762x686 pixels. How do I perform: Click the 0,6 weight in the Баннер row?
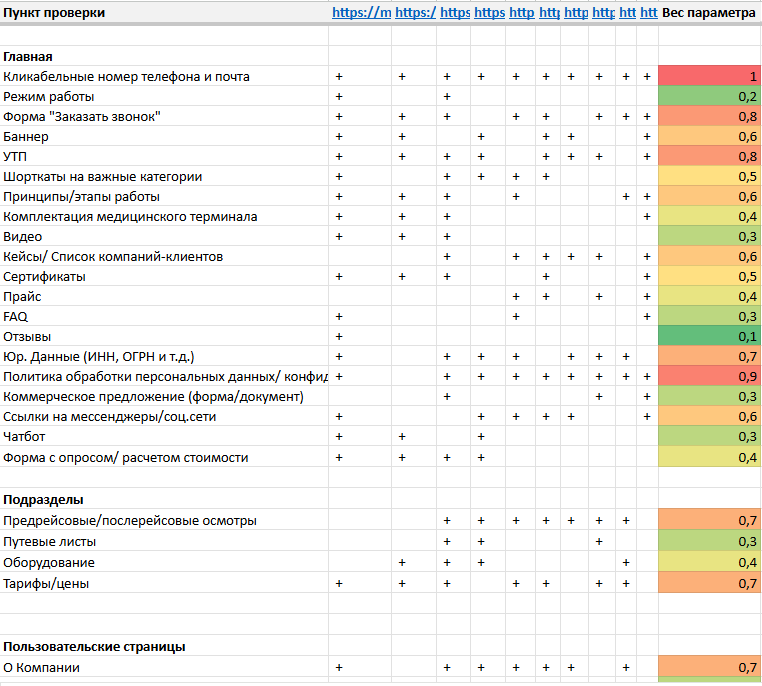(710, 136)
